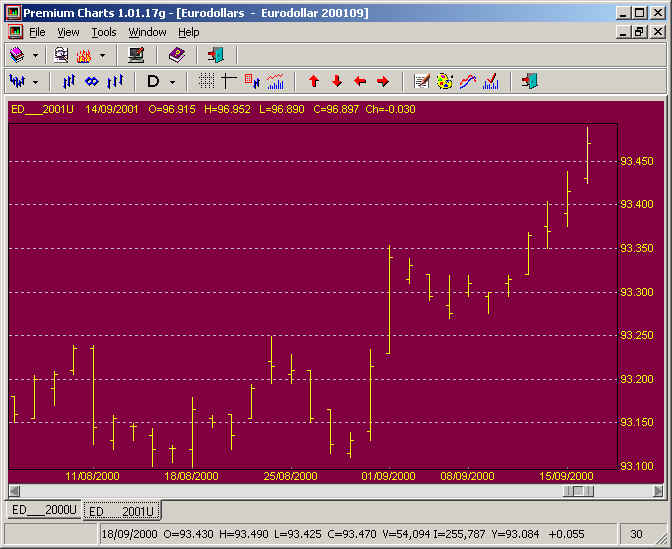The height and width of the screenshot is (549, 672).
Task: Click the compress bars spacing icon
Action: [x=69, y=81]
